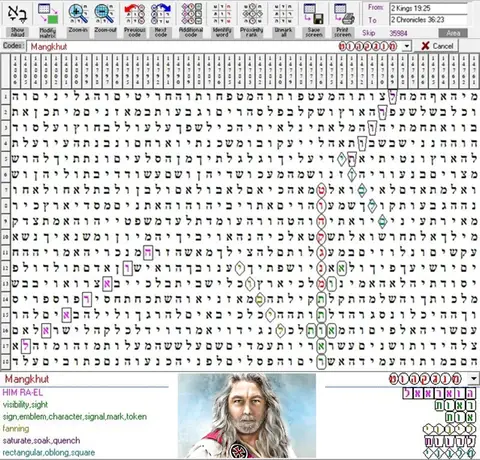The image size is (480, 460).
Task: Click matrix row number 7
Action: 5,190
